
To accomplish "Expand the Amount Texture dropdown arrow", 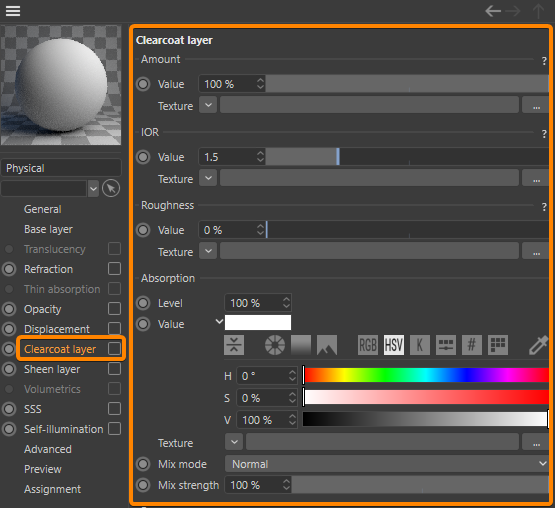I will pos(208,105).
